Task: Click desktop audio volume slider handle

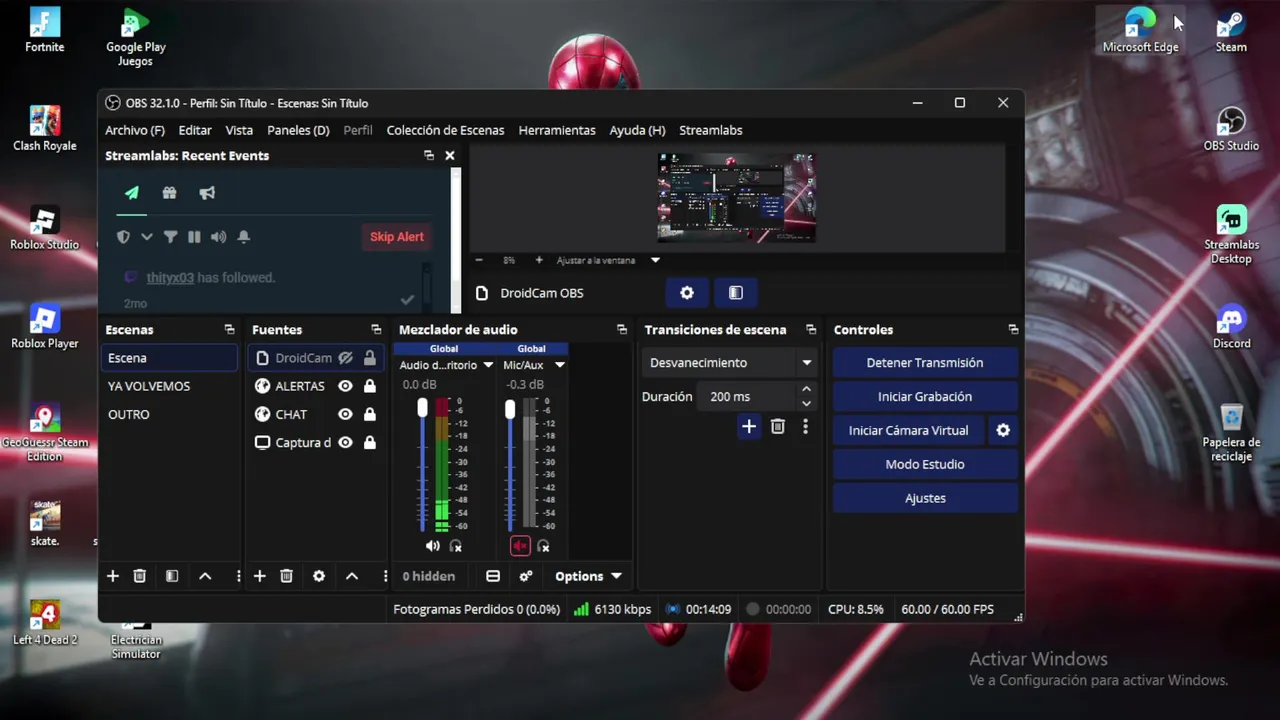Action: pos(422,408)
